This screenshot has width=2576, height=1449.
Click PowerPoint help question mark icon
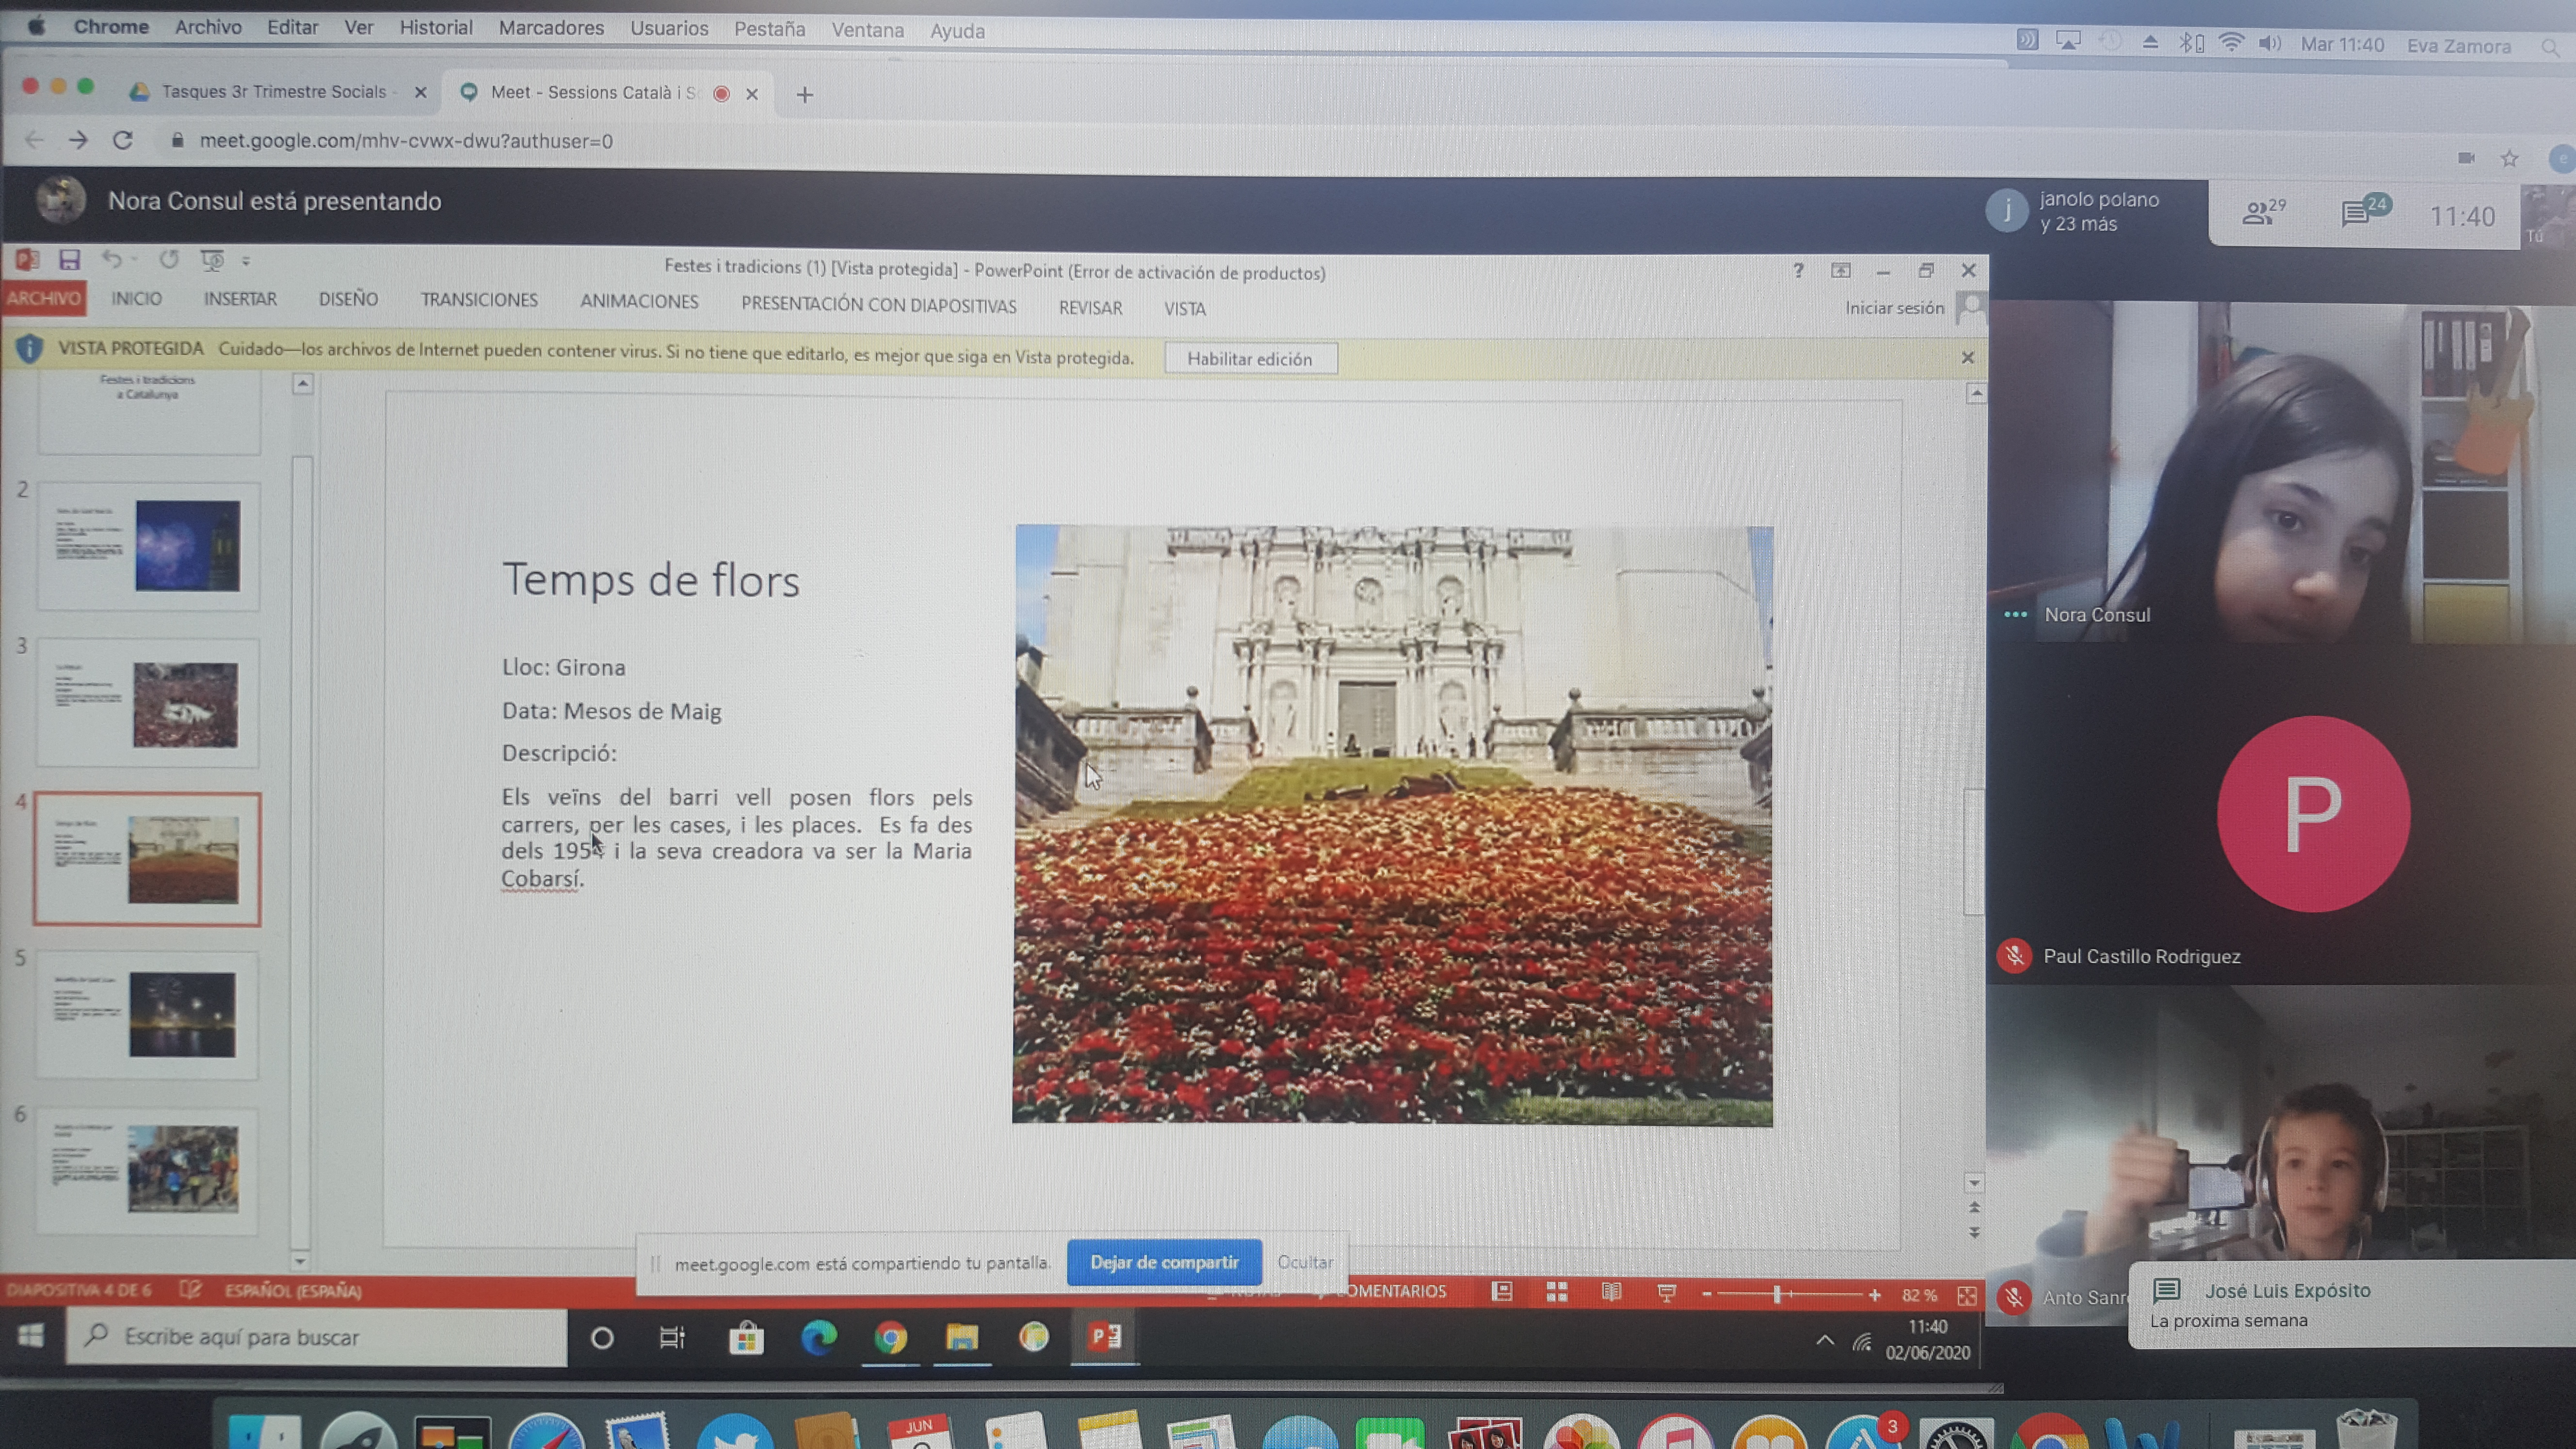click(x=1798, y=270)
